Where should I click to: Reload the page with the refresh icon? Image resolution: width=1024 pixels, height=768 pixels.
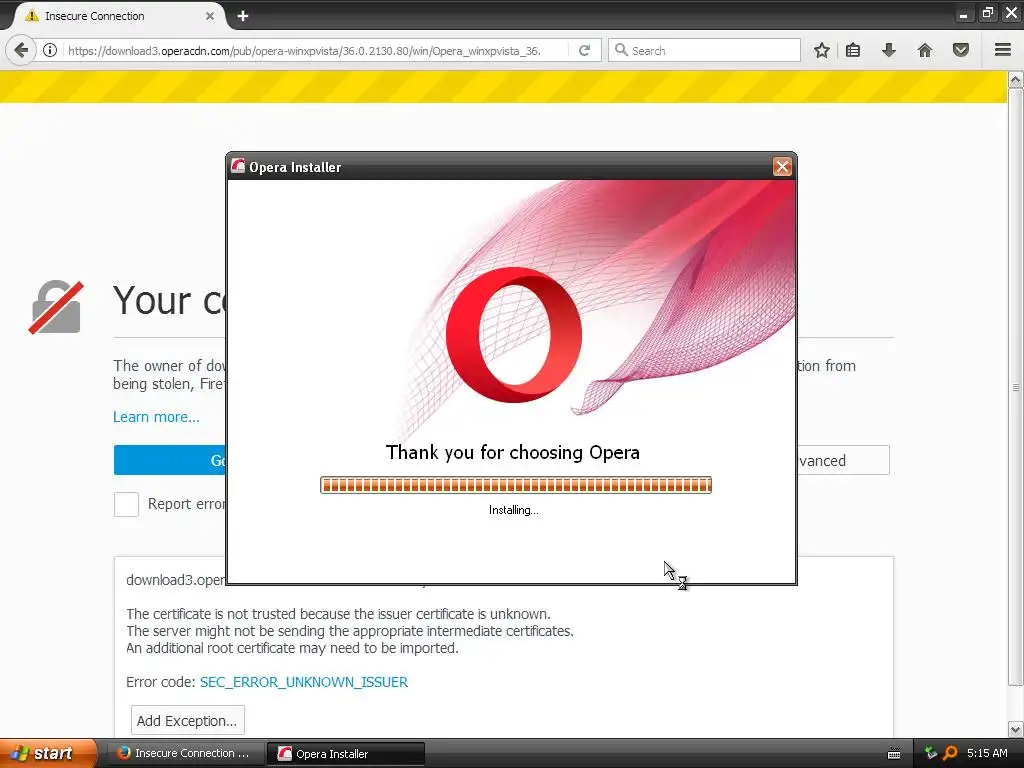[584, 50]
